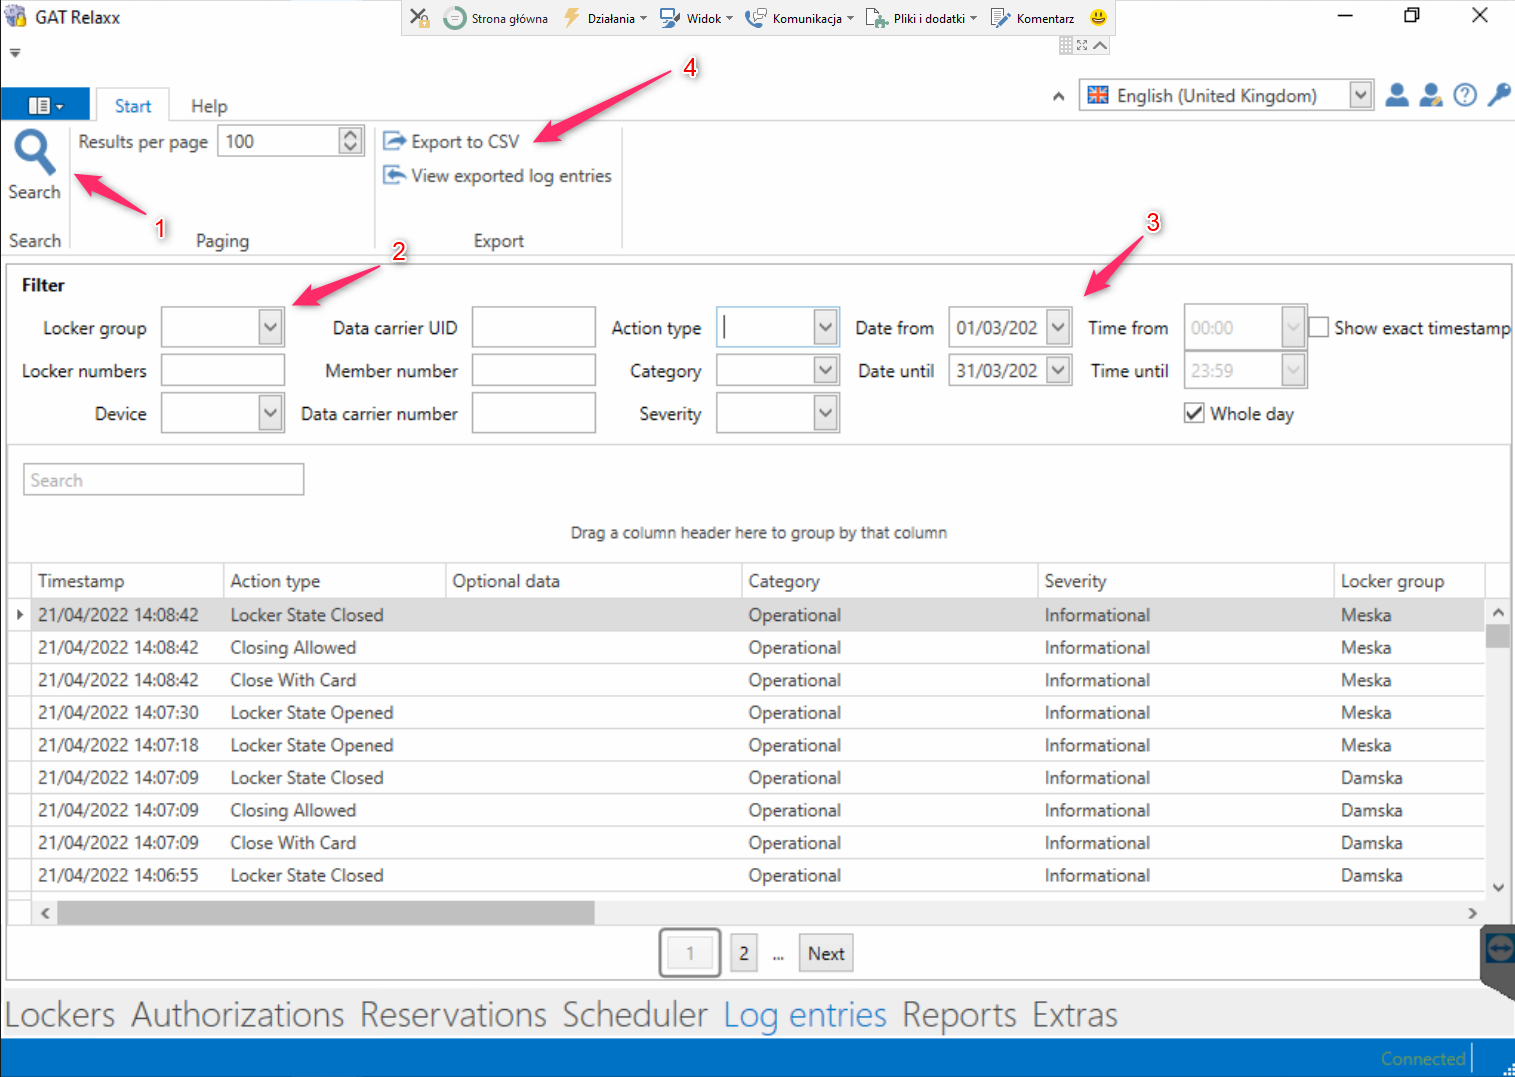Image resolution: width=1515 pixels, height=1077 pixels.
Task: Click the Export to CSV icon
Action: point(394,142)
